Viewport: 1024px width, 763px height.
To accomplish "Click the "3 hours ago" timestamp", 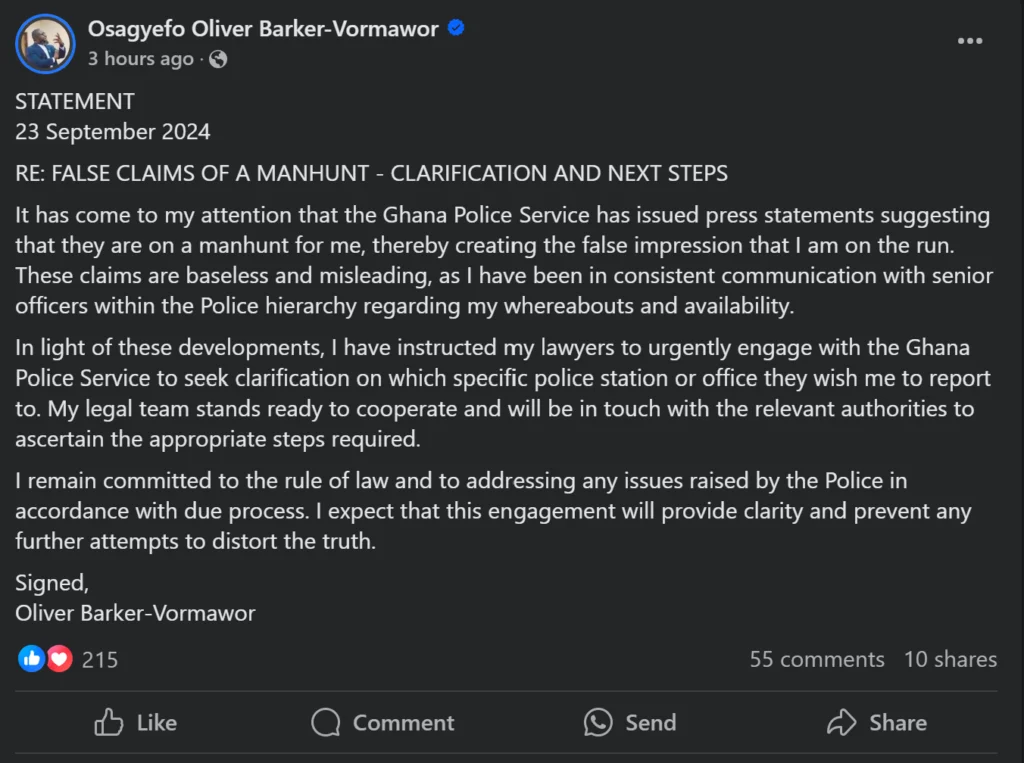I will click(140, 59).
